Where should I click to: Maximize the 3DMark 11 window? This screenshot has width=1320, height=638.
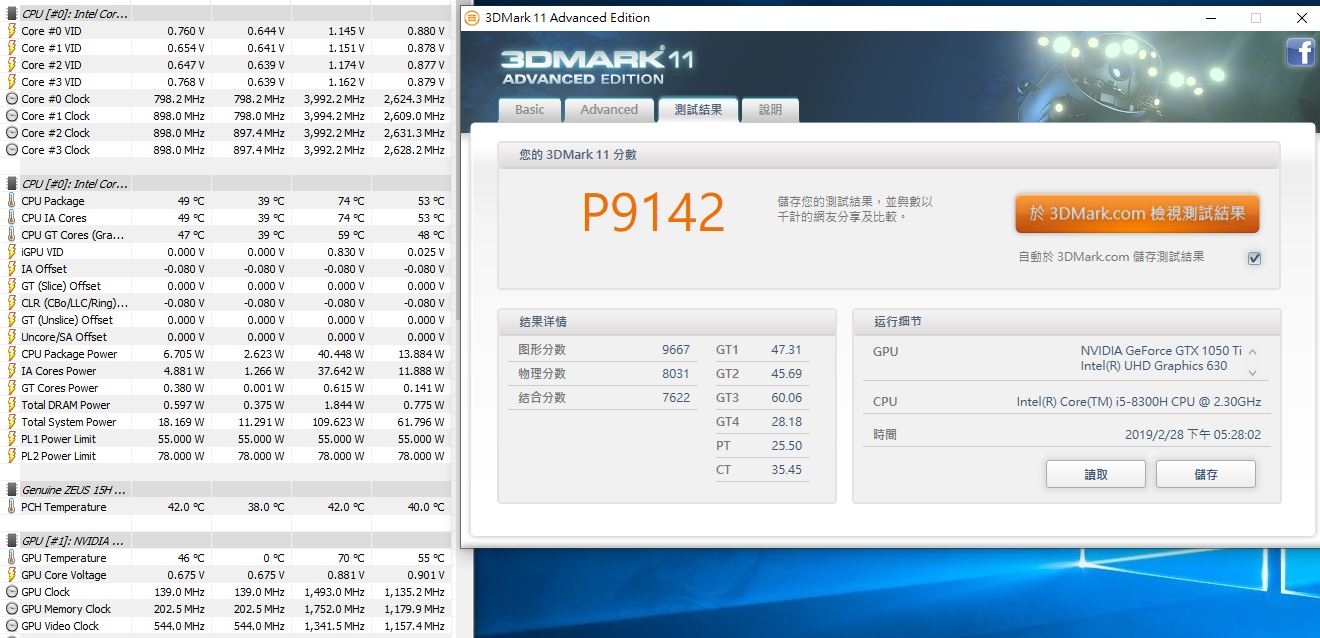(1256, 18)
